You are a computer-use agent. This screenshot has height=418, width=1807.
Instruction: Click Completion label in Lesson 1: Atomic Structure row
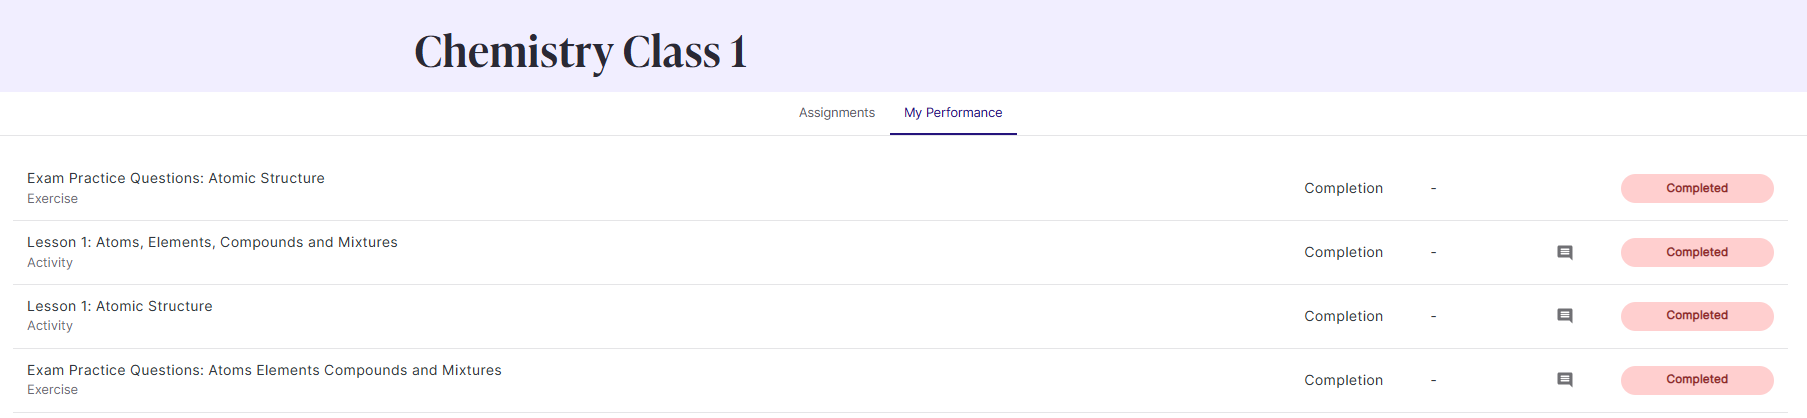click(1344, 316)
